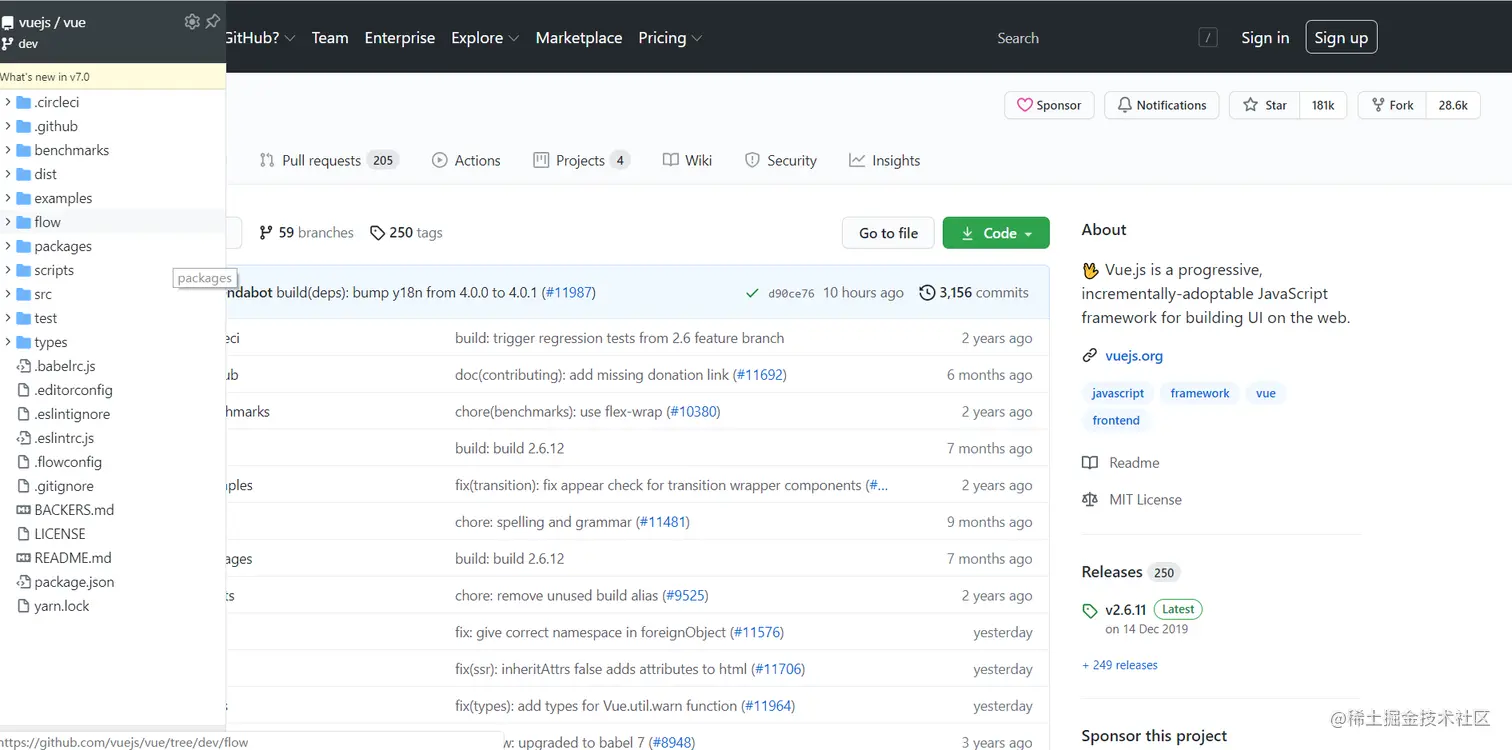Click the 181k star count
This screenshot has height=750, width=1512.
[1323, 105]
